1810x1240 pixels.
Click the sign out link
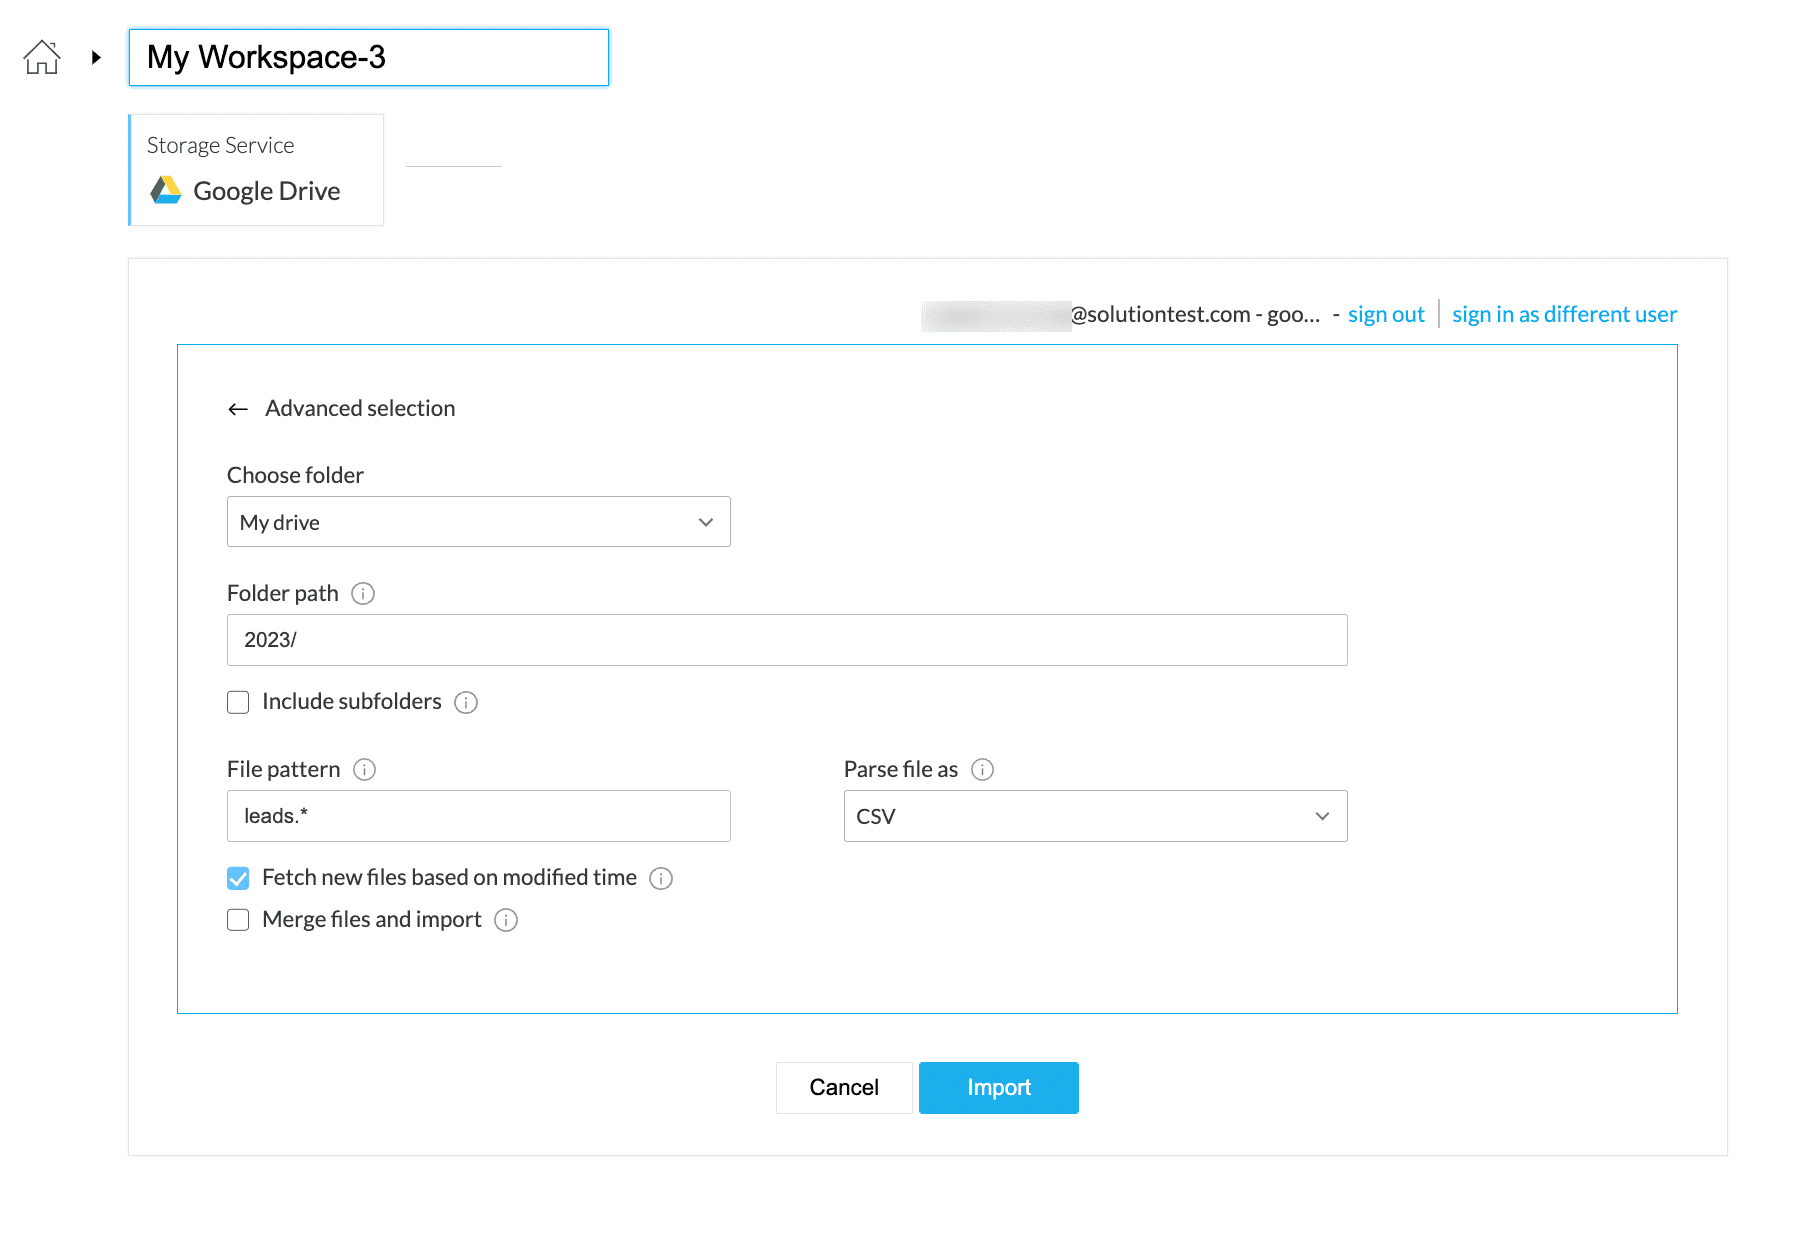(x=1385, y=315)
